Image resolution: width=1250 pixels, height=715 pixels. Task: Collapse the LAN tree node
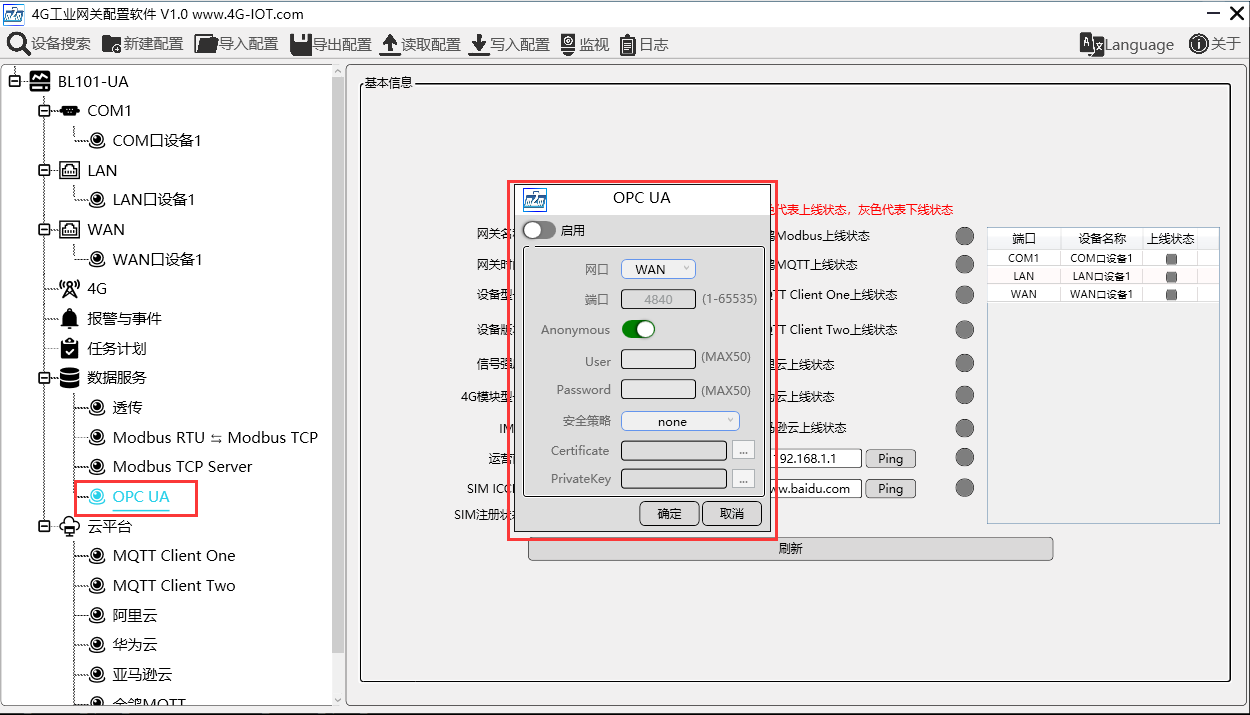pos(44,170)
